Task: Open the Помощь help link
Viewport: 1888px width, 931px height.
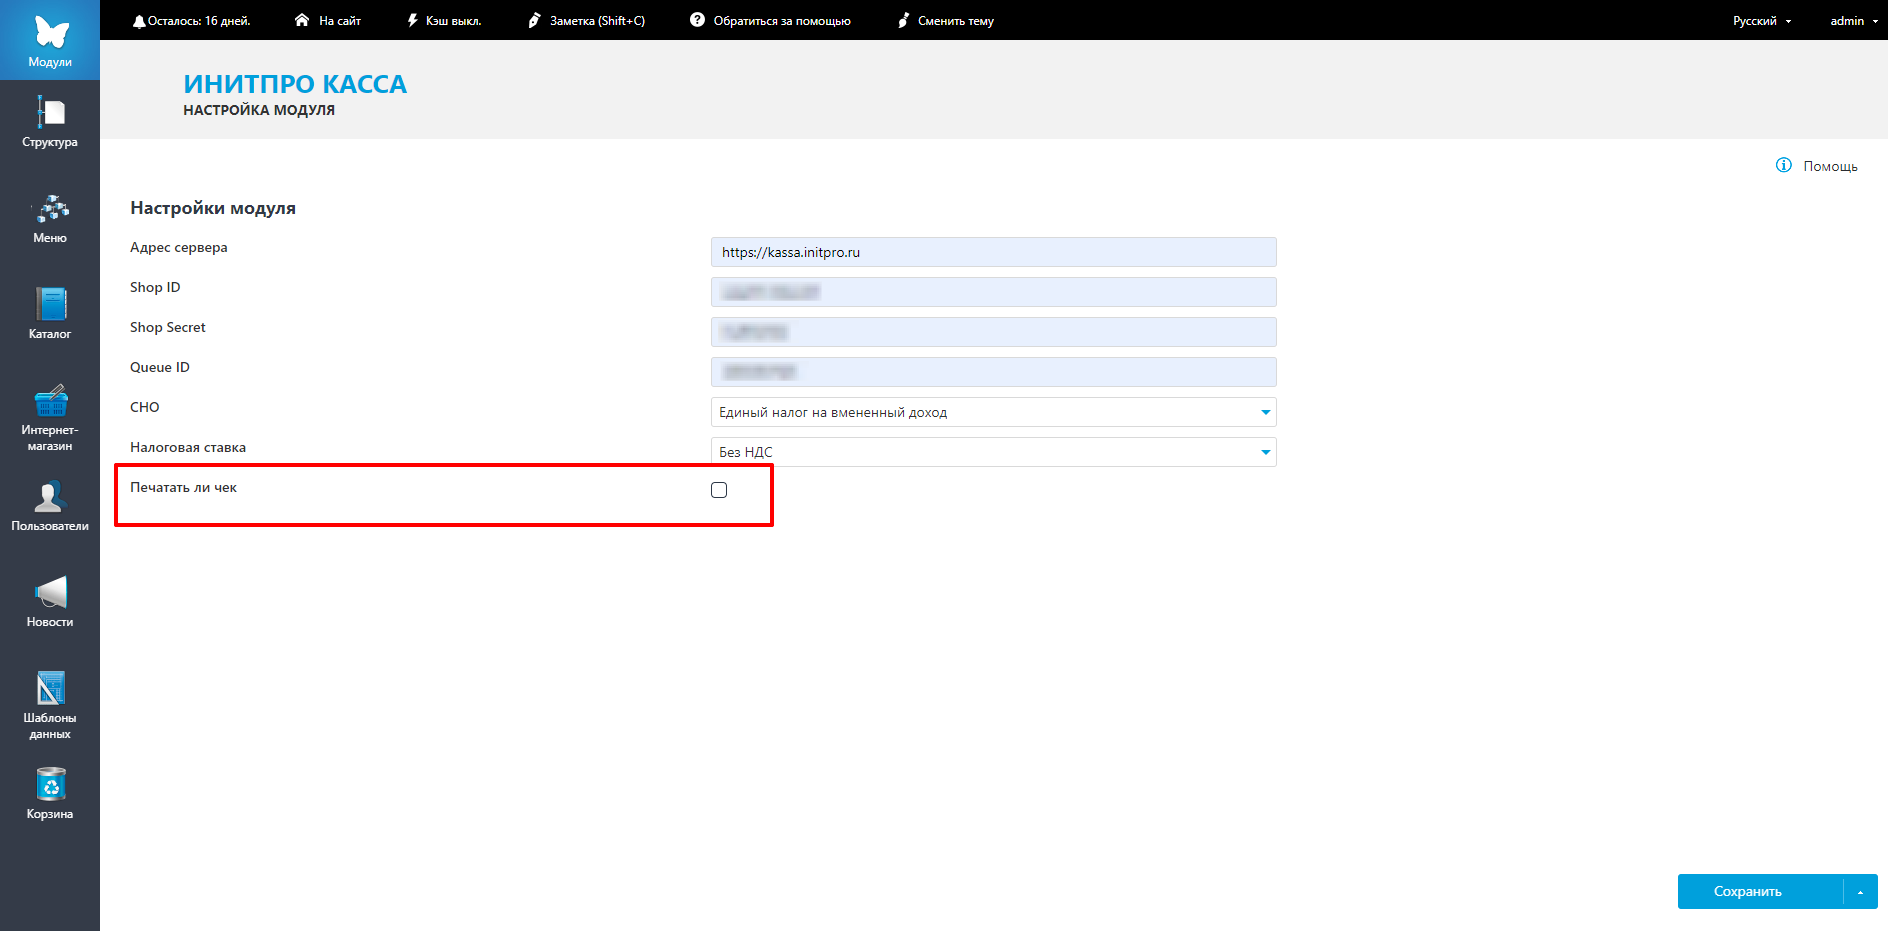Action: [1830, 166]
